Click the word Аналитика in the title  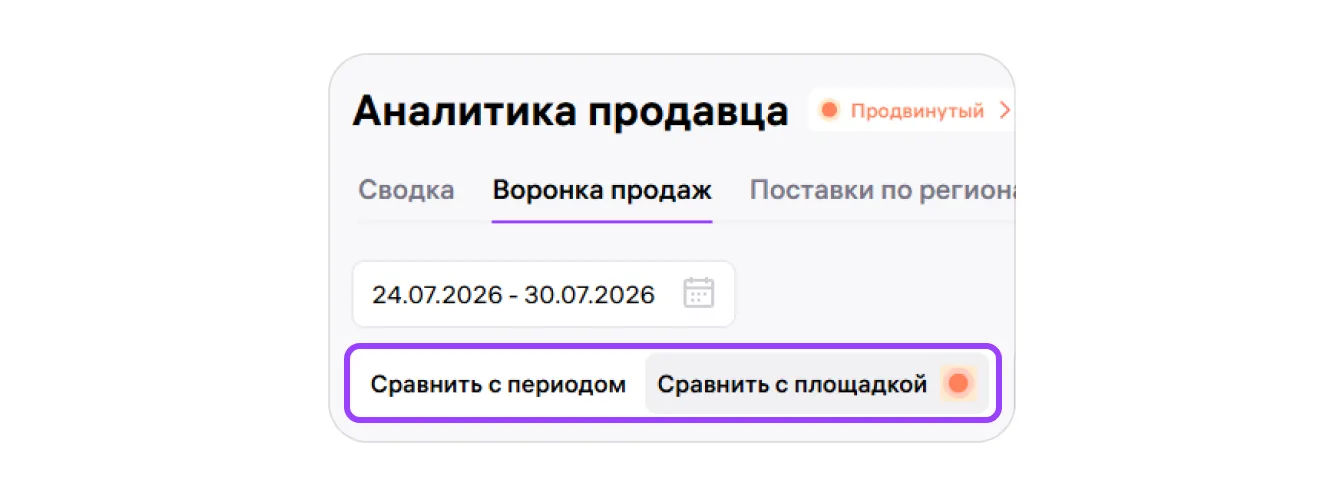(465, 112)
